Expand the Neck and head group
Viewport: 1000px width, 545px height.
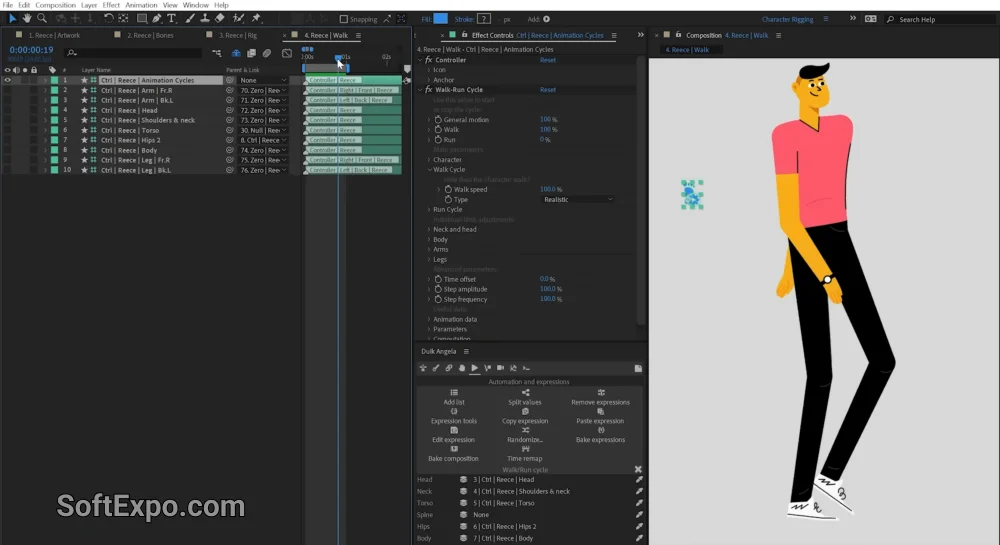429,229
